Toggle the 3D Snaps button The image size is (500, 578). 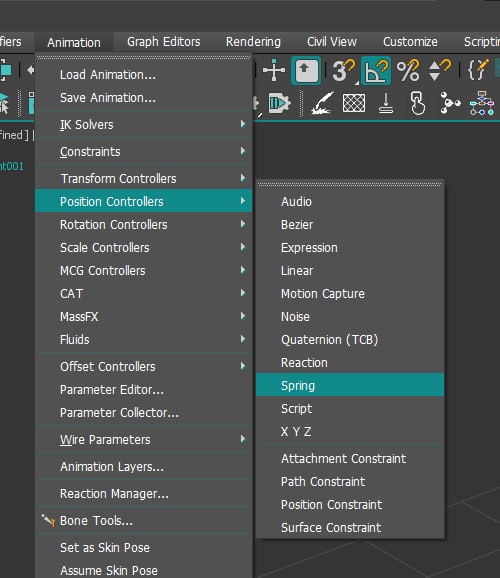pyautogui.click(x=344, y=70)
